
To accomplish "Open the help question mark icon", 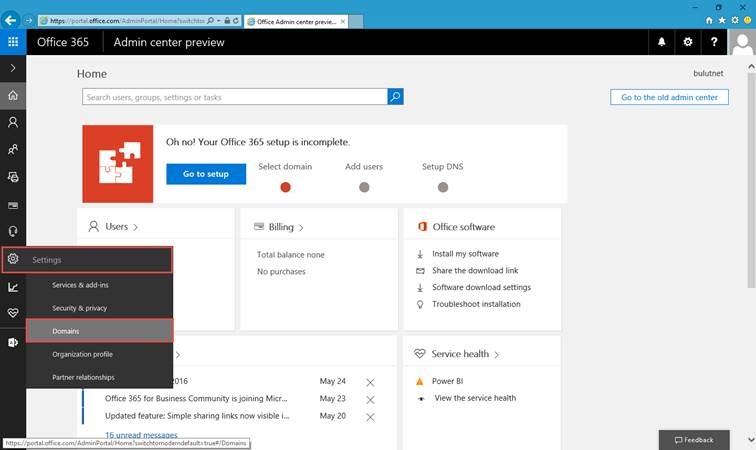I will (x=714, y=42).
